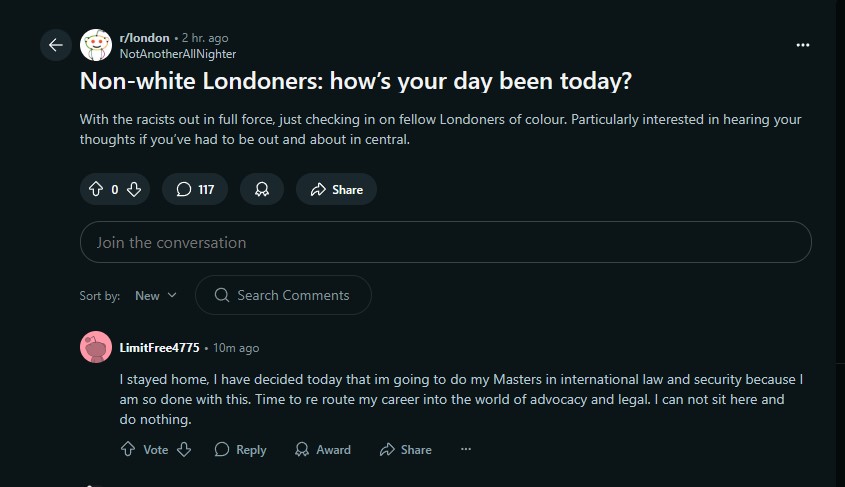Give an award using the post's award icon
This screenshot has height=487, width=845.
click(x=262, y=189)
